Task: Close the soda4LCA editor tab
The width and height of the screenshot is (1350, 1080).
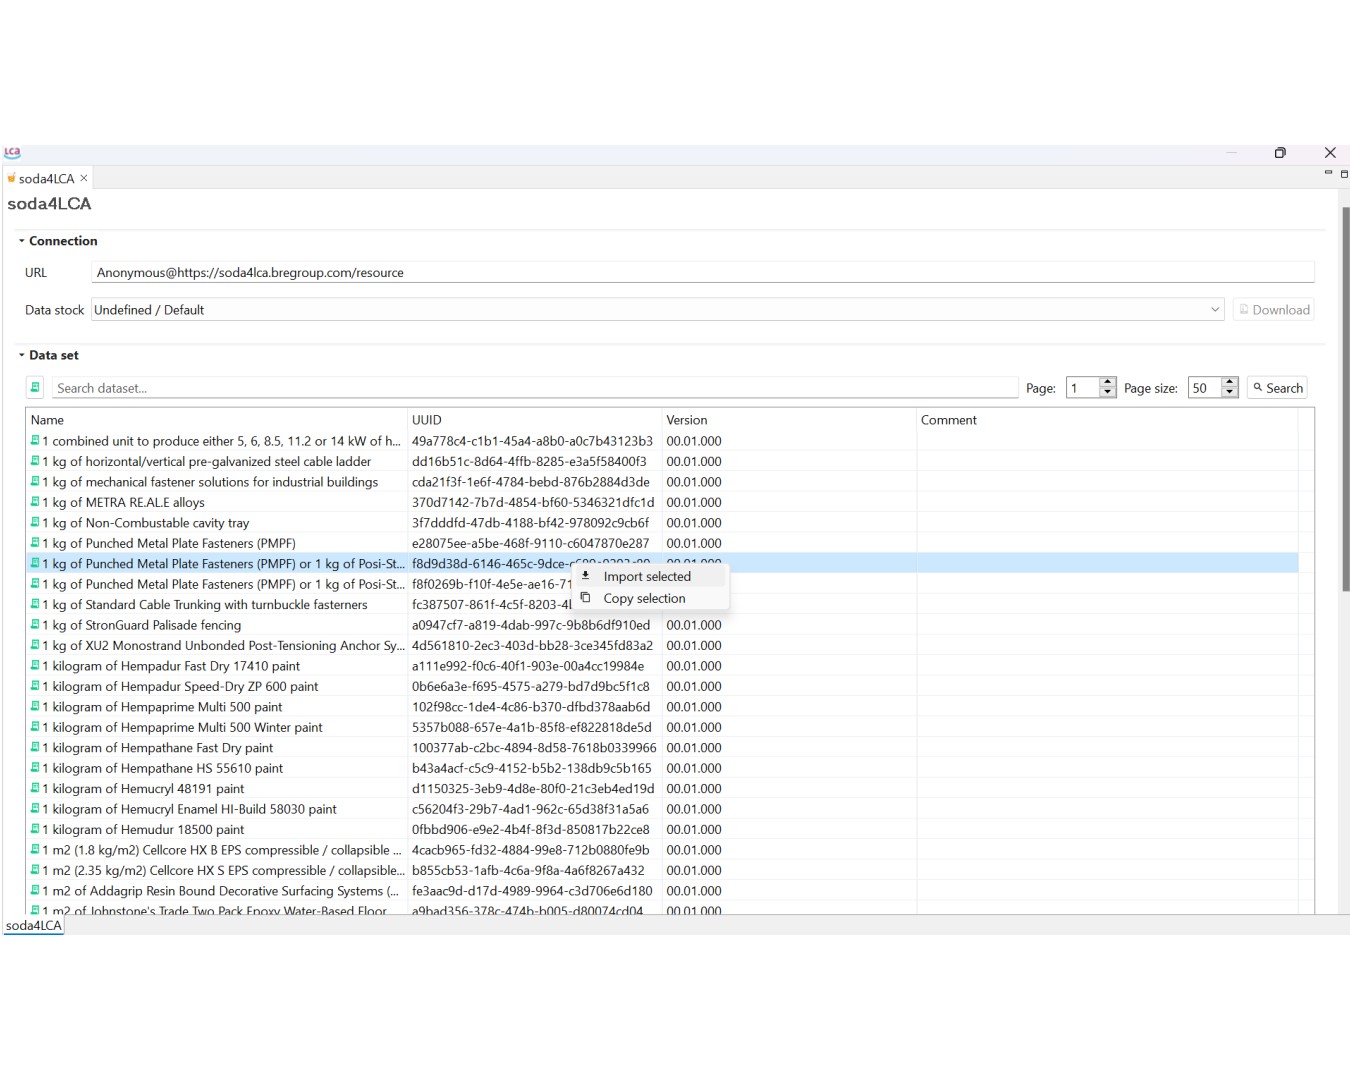Action: (84, 178)
